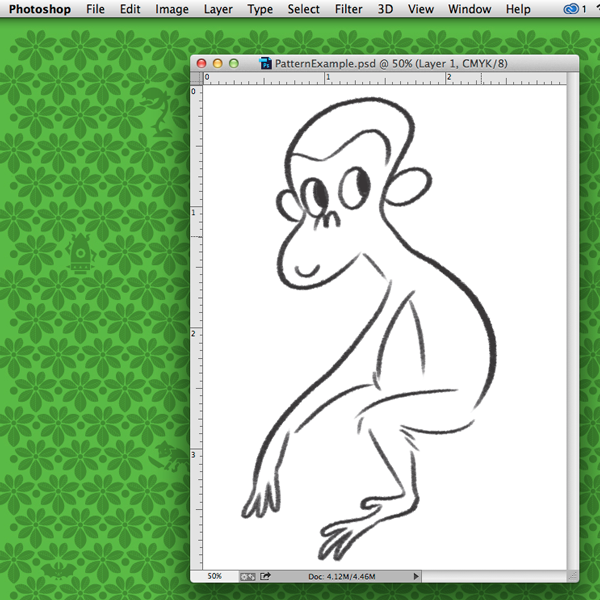Open the File menu
The image size is (600, 600).
coord(95,9)
